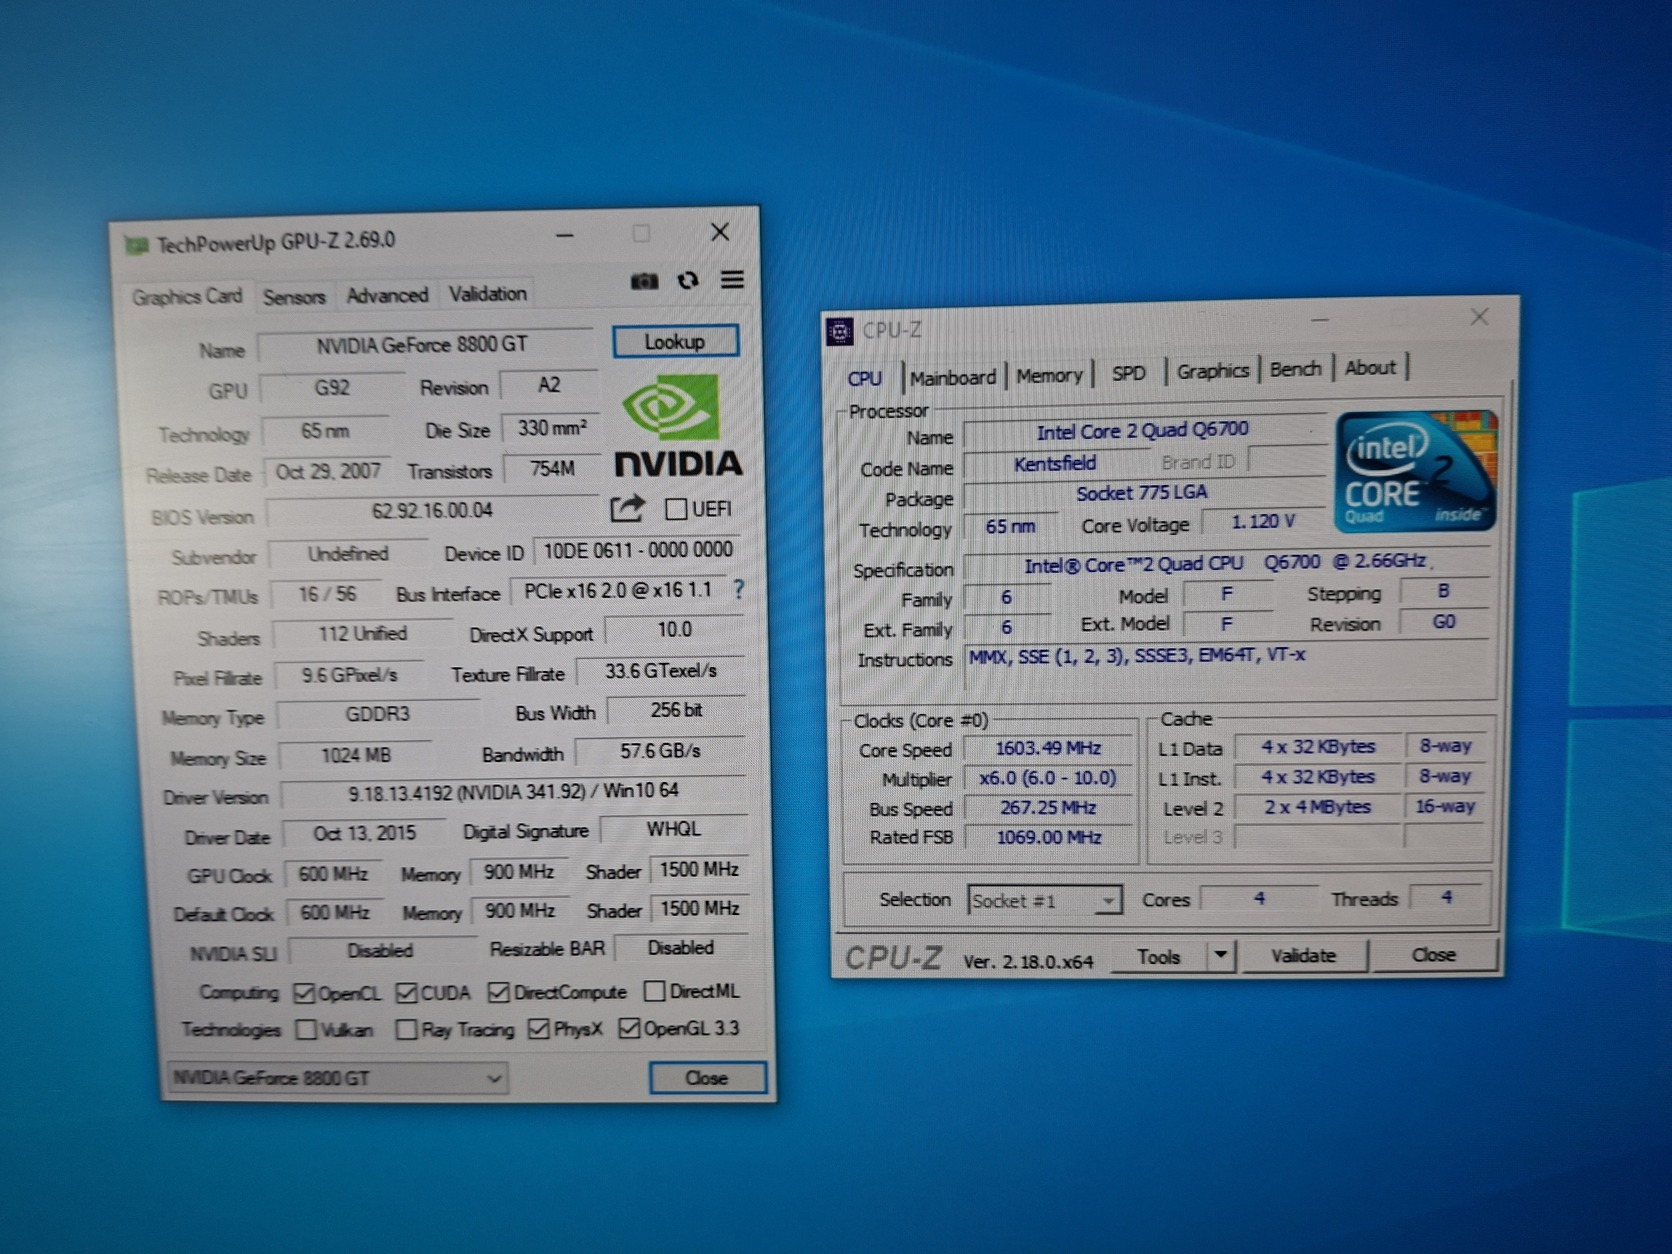Toggle the OpenGL 3.3 checkbox
The image size is (1672, 1254).
(629, 1028)
